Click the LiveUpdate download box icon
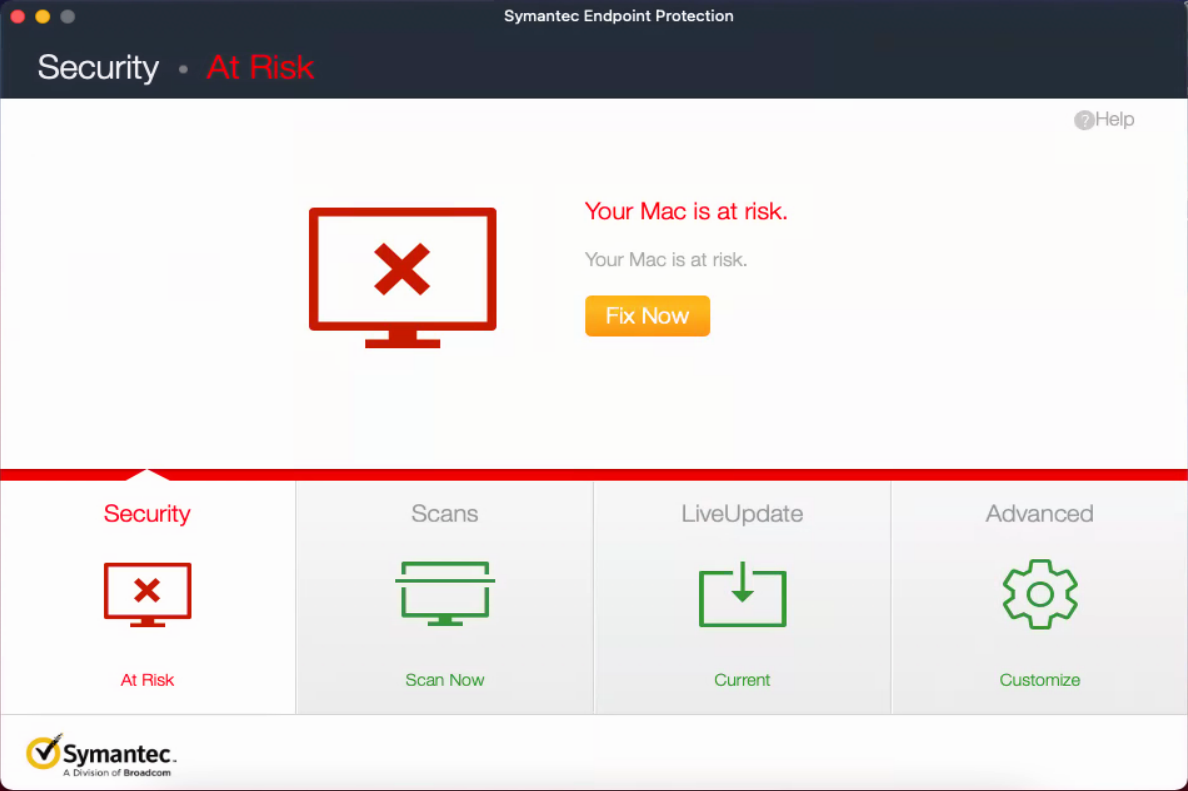 (742, 594)
